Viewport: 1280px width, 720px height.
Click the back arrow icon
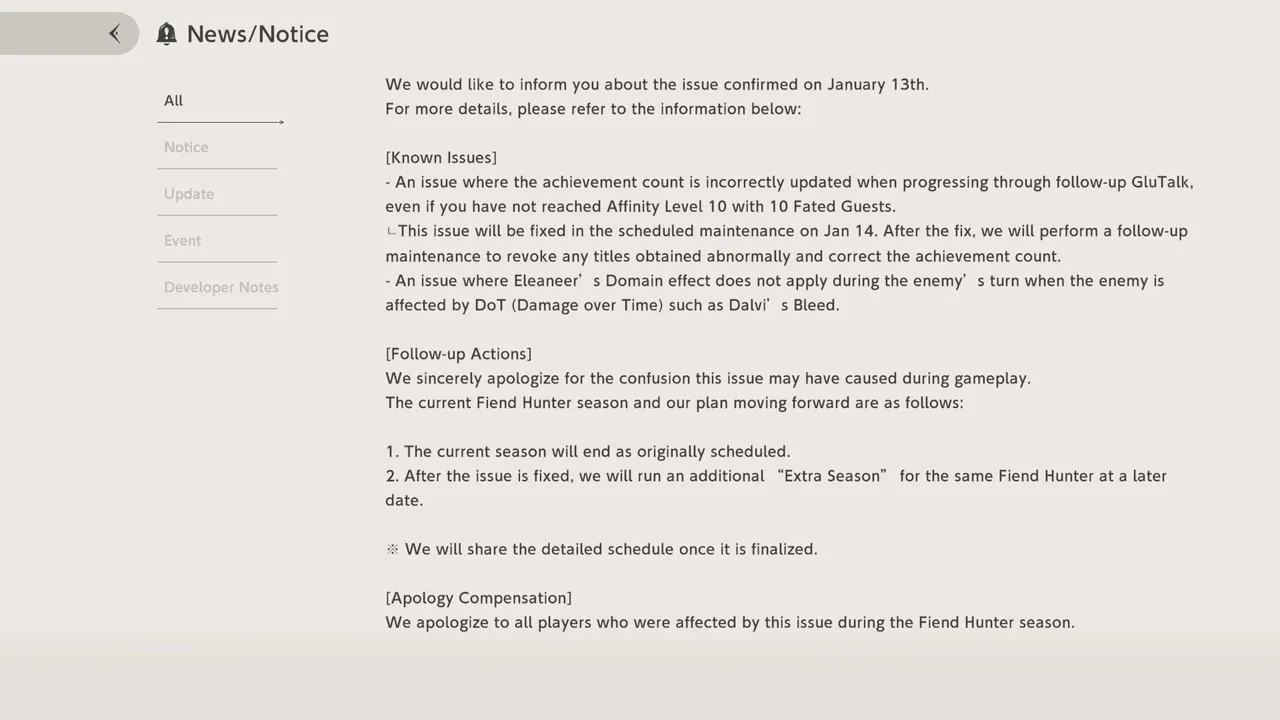pos(115,34)
